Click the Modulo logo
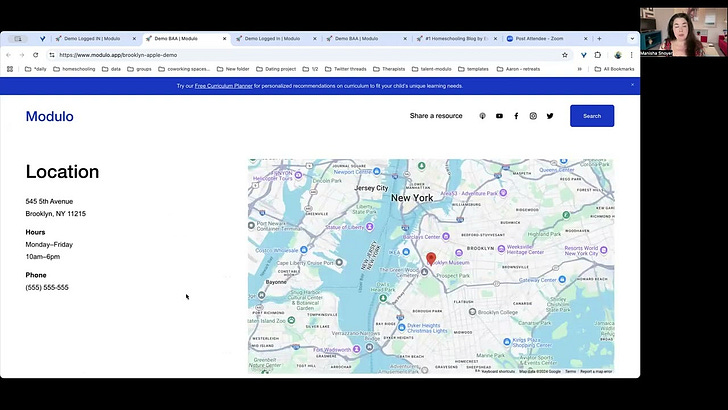The width and height of the screenshot is (728, 410). coord(50,116)
